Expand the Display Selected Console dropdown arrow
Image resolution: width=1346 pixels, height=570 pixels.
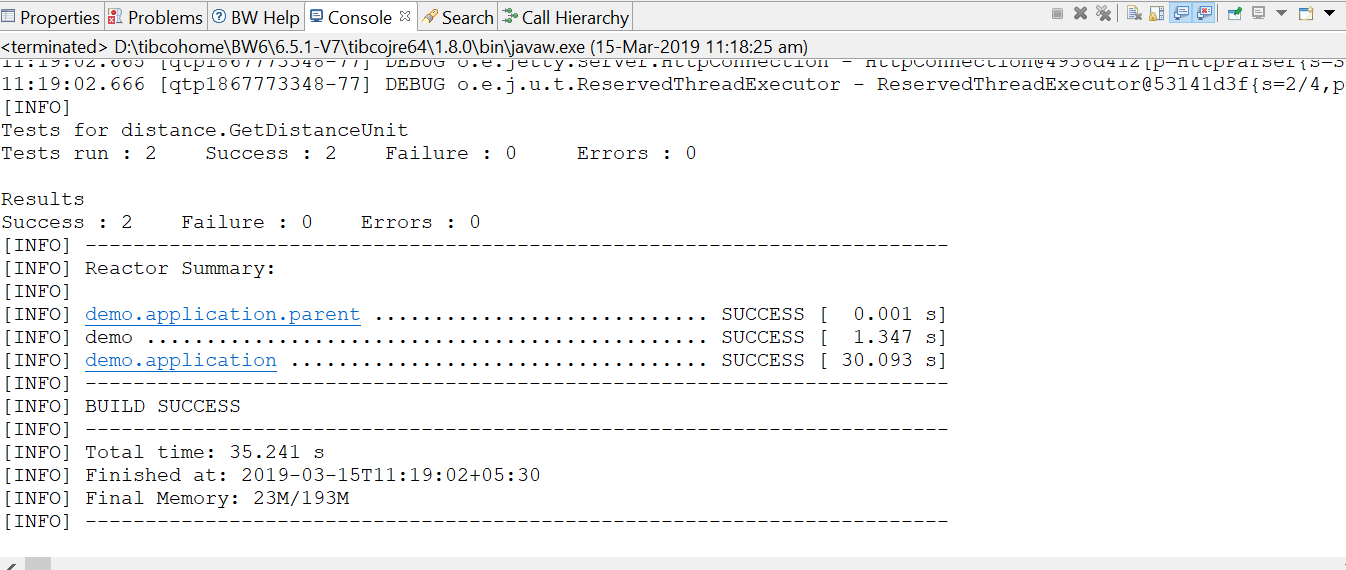pos(1281,13)
